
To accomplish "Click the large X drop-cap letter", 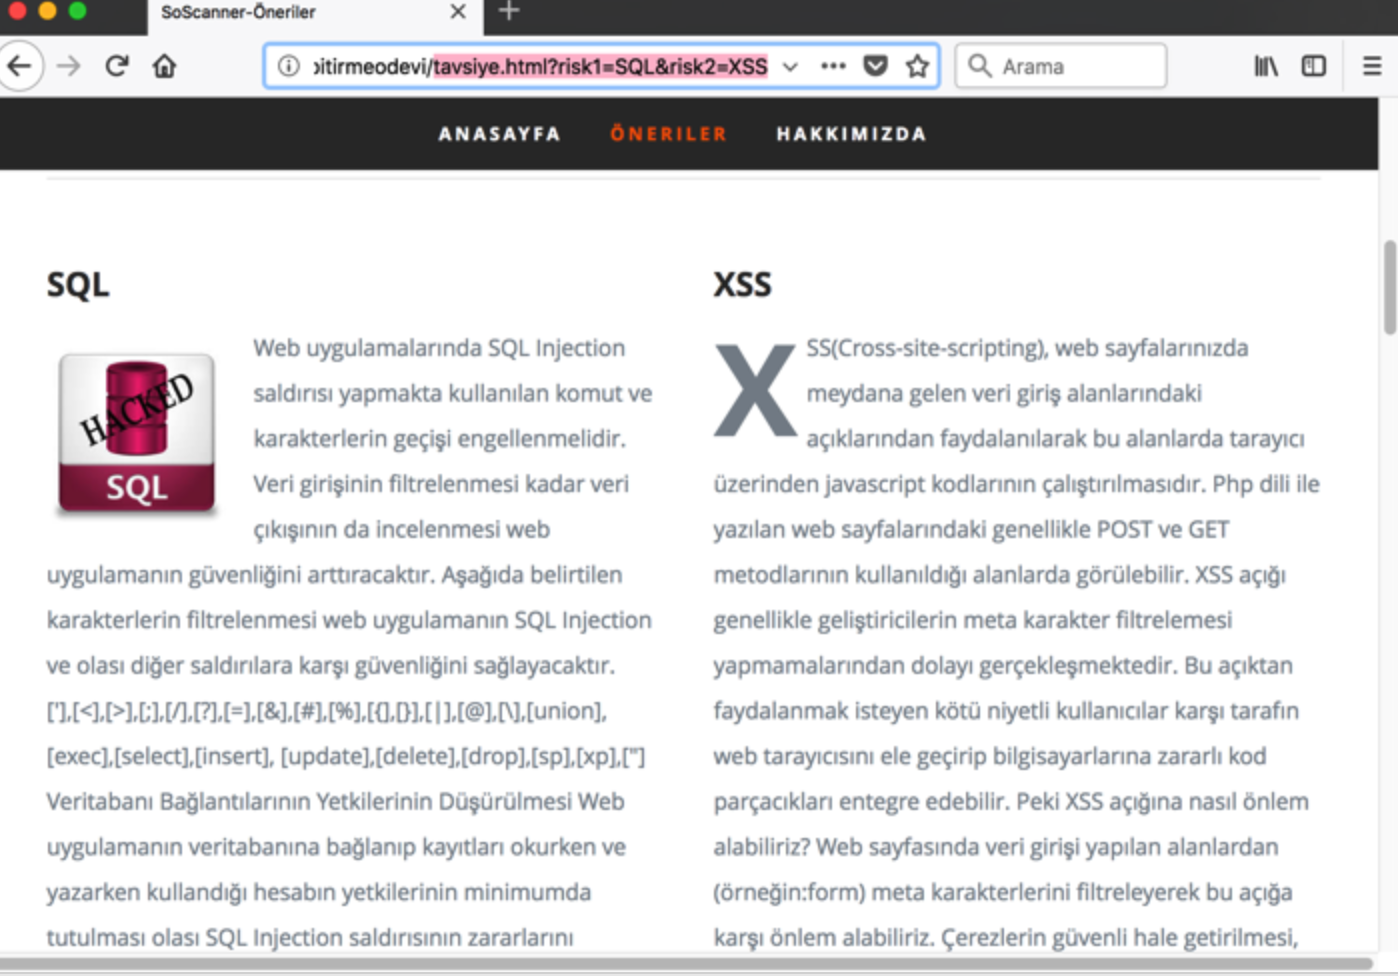I will coord(755,390).
